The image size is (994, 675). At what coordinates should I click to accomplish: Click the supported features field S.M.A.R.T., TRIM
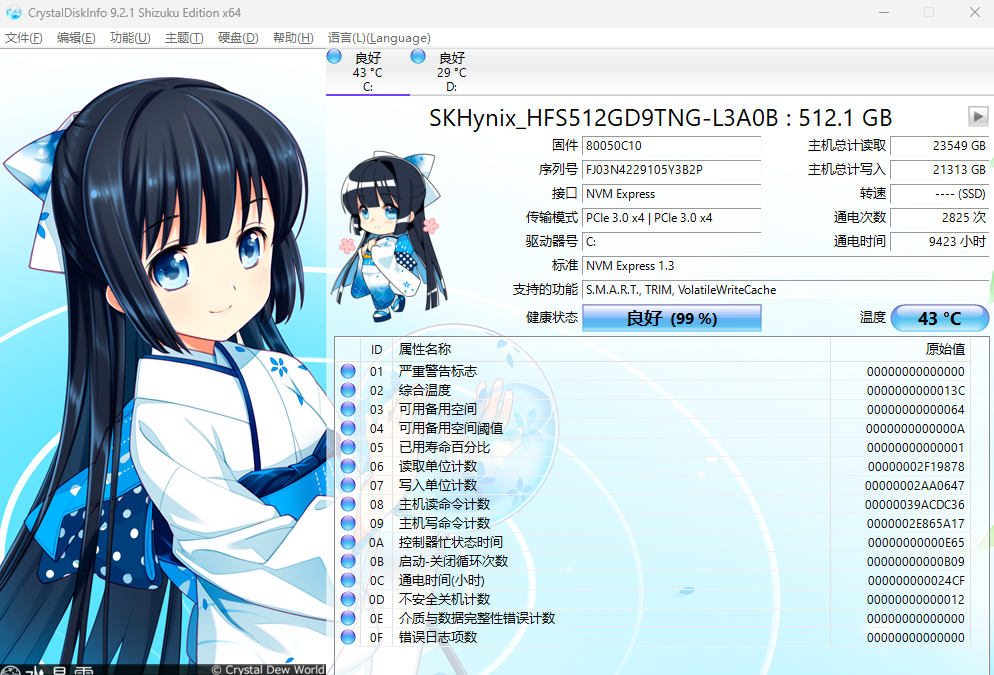(785, 290)
